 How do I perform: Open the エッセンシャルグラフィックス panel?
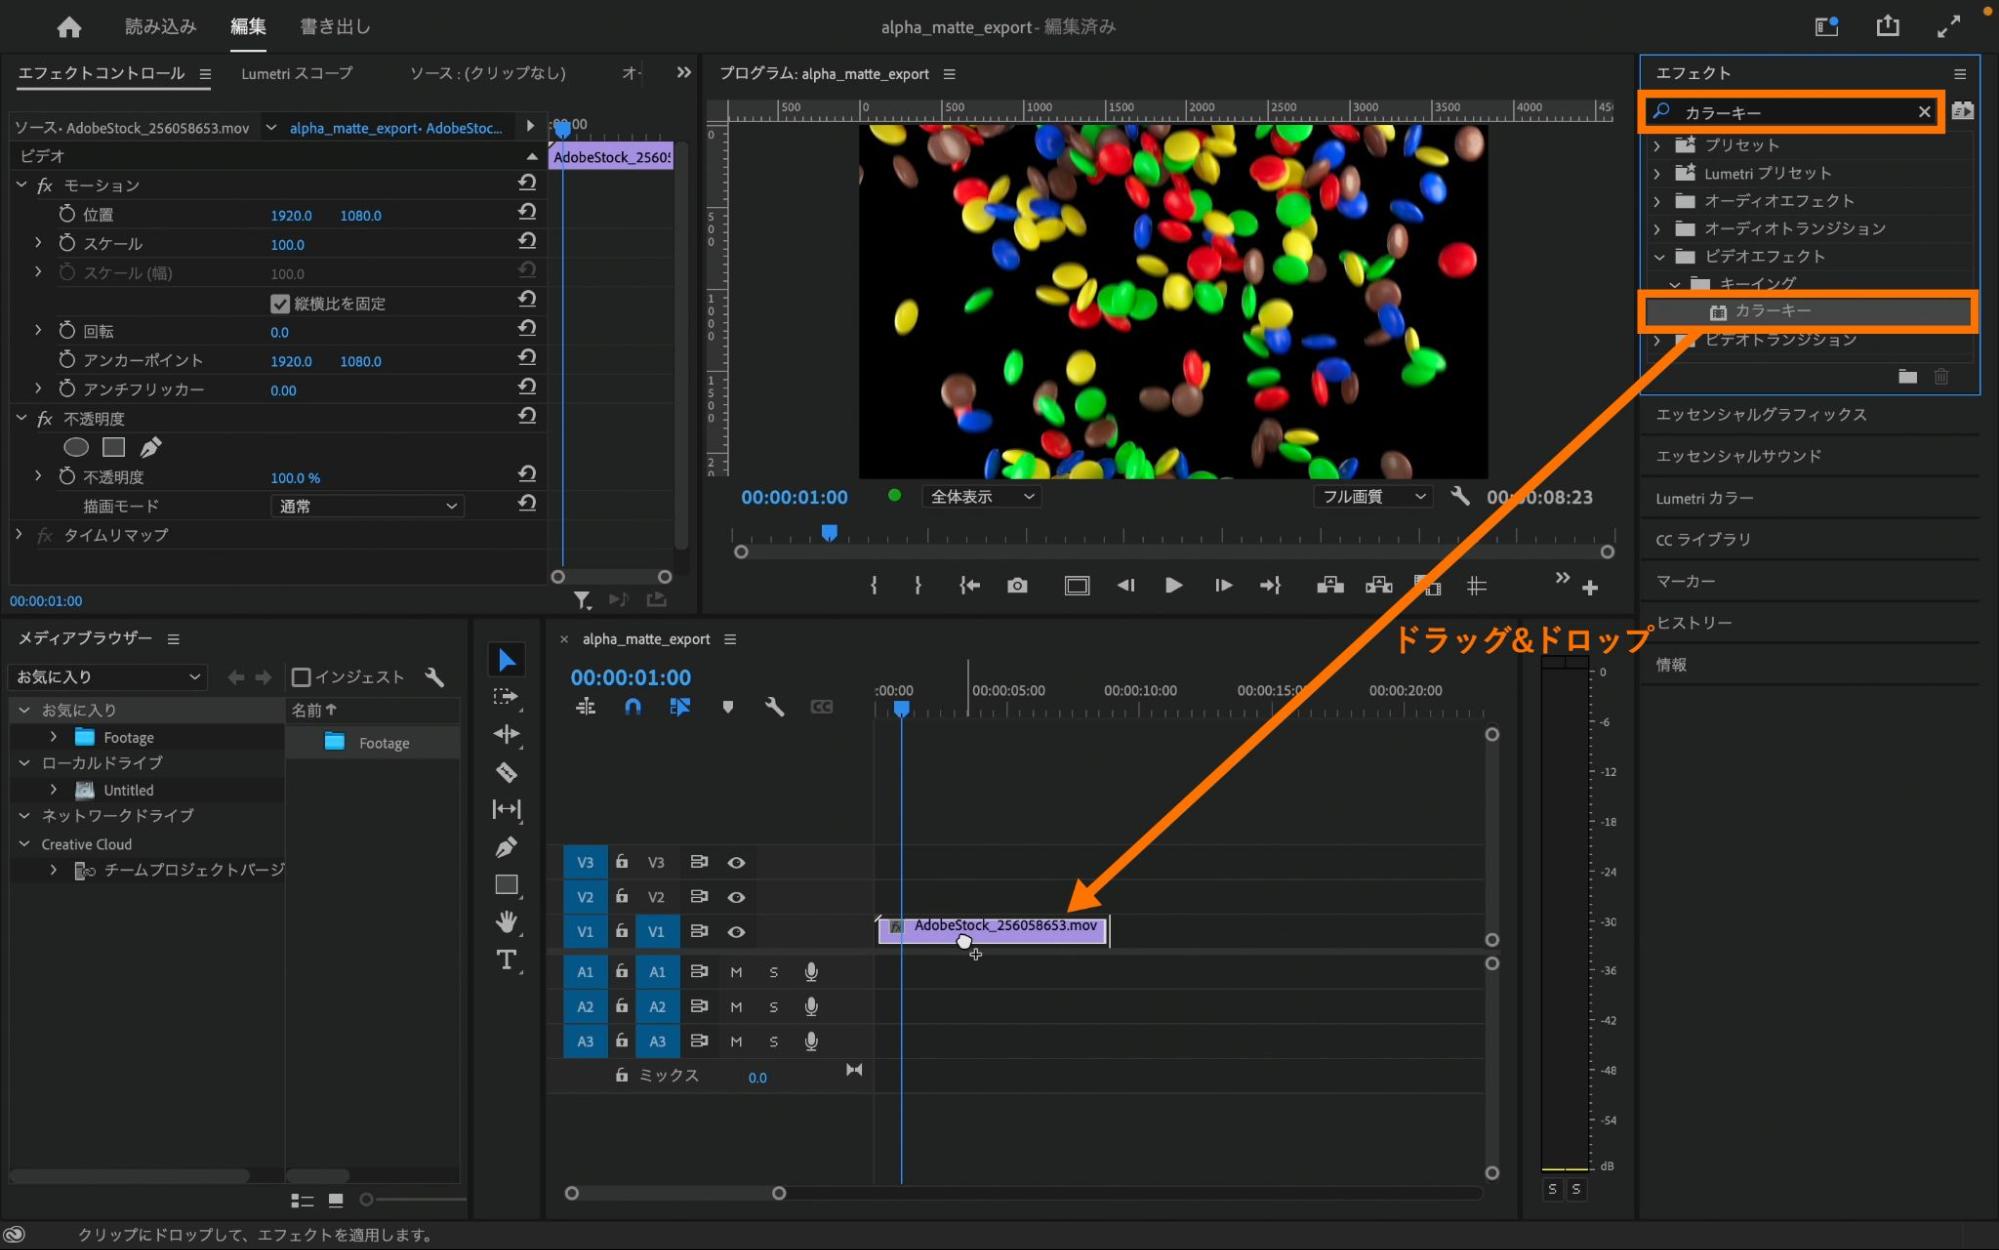point(1760,414)
